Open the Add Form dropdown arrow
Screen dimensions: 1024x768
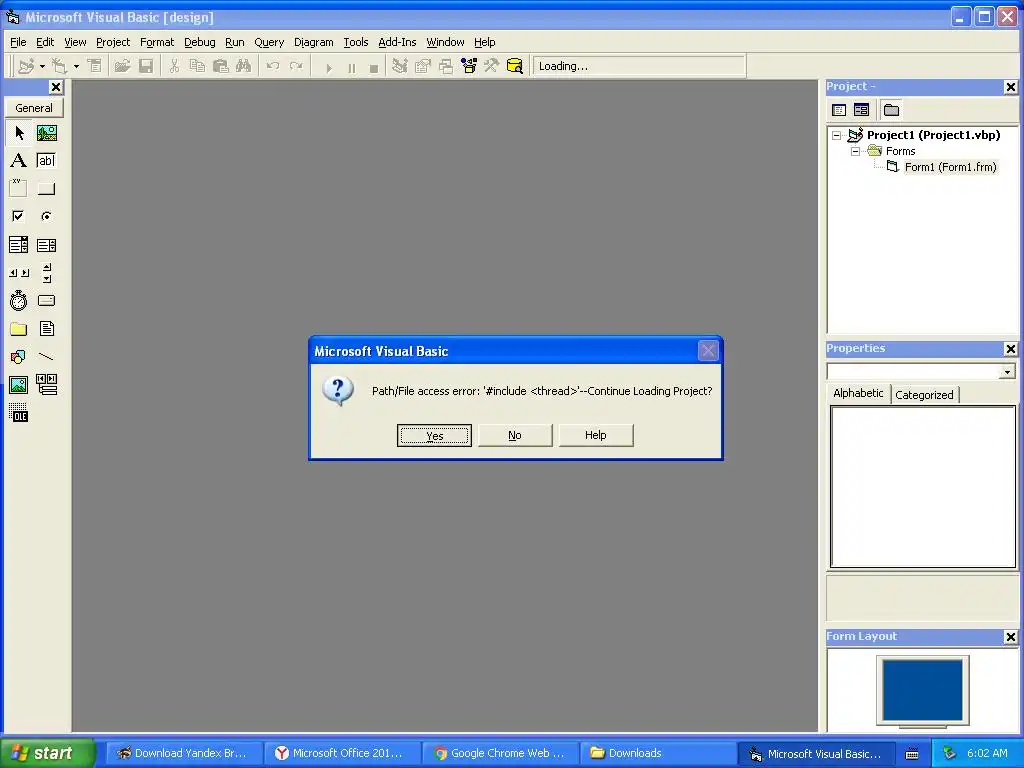click(x=76, y=66)
